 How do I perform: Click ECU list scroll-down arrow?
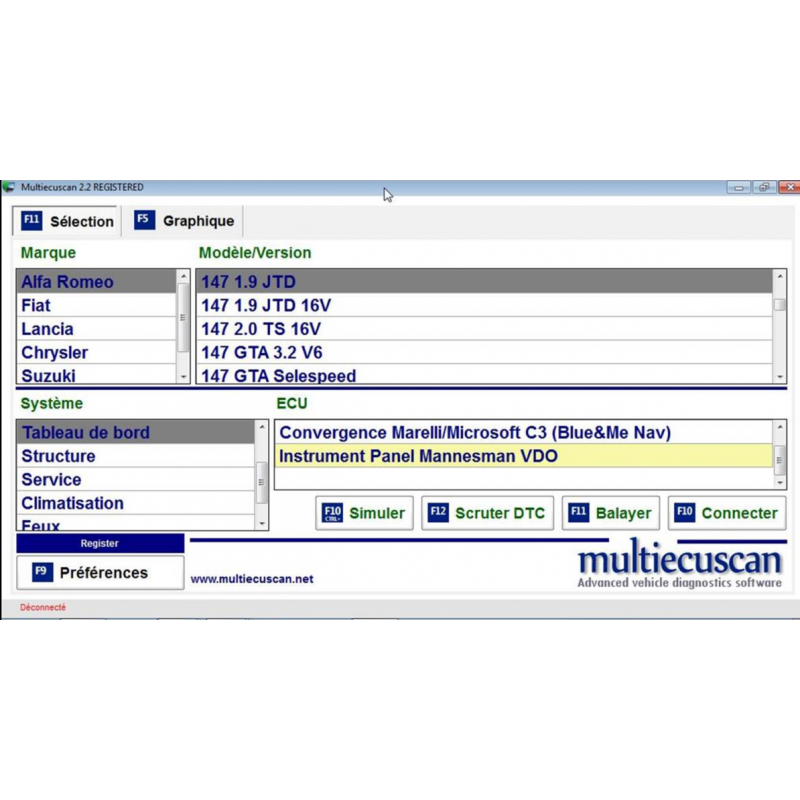(x=780, y=482)
